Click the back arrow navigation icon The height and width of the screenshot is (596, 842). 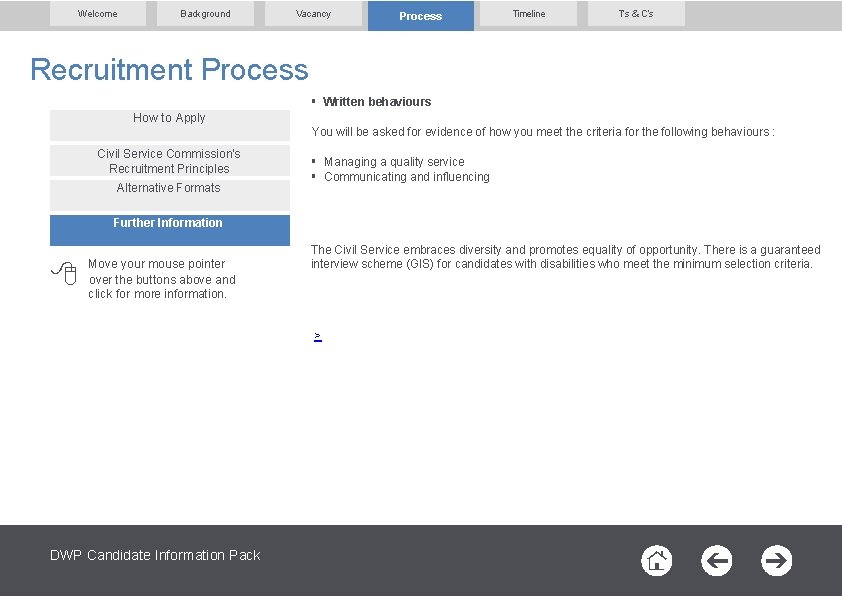(716, 561)
